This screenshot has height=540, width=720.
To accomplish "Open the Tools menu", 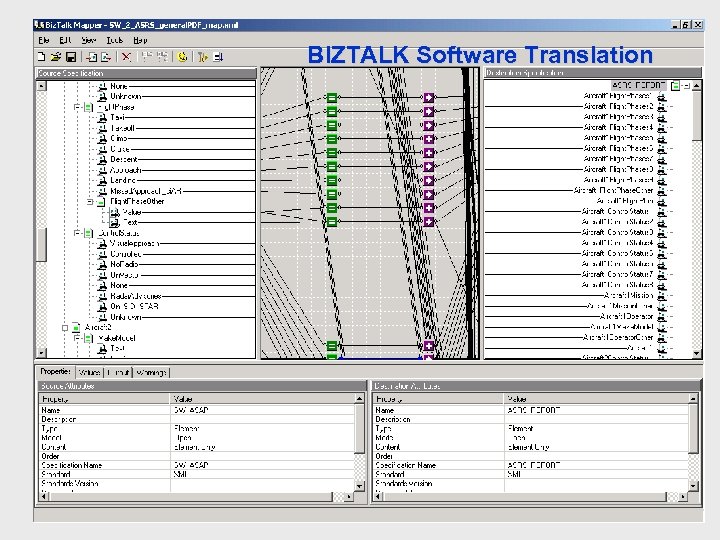I will [x=114, y=40].
